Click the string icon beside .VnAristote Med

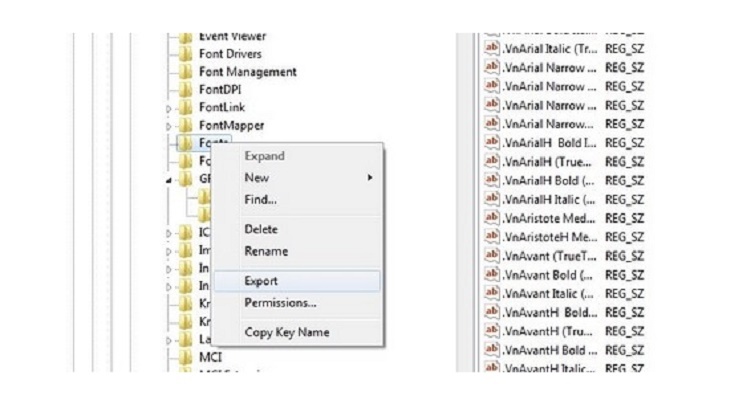(491, 217)
